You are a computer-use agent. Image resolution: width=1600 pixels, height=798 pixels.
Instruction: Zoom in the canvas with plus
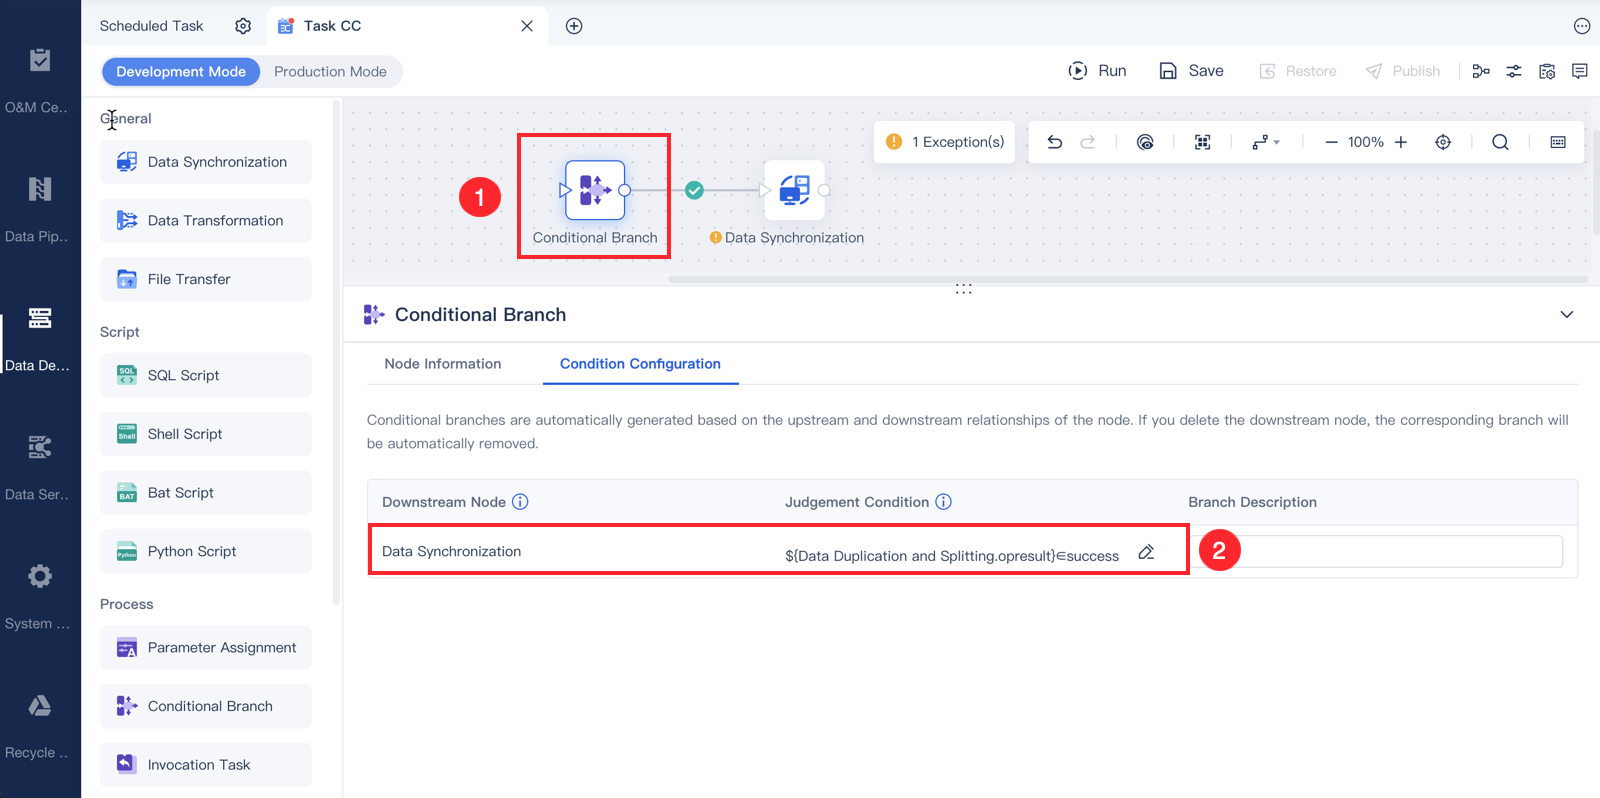pyautogui.click(x=1401, y=142)
